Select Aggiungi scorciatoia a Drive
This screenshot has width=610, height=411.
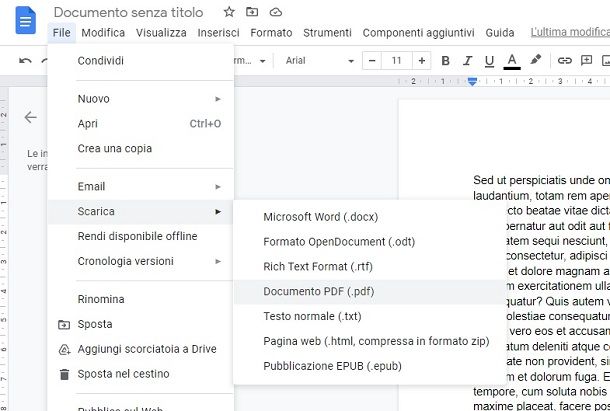141,350
